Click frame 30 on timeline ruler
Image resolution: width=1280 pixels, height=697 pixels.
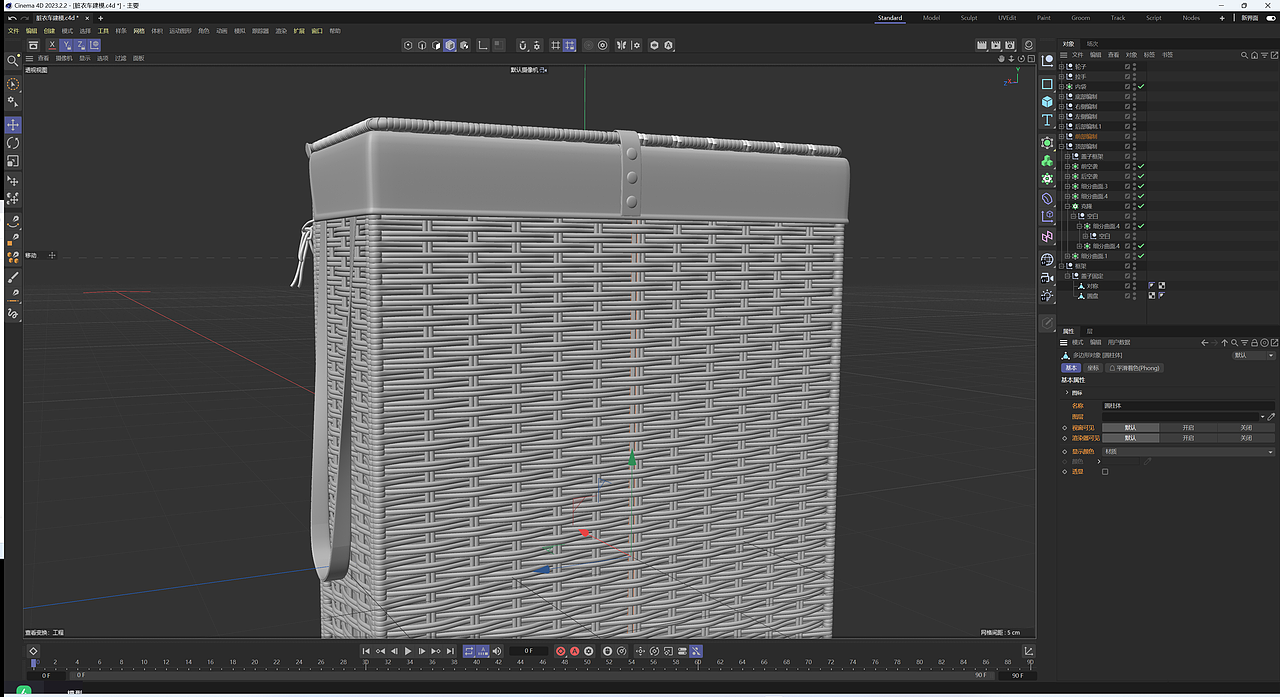coord(366,662)
